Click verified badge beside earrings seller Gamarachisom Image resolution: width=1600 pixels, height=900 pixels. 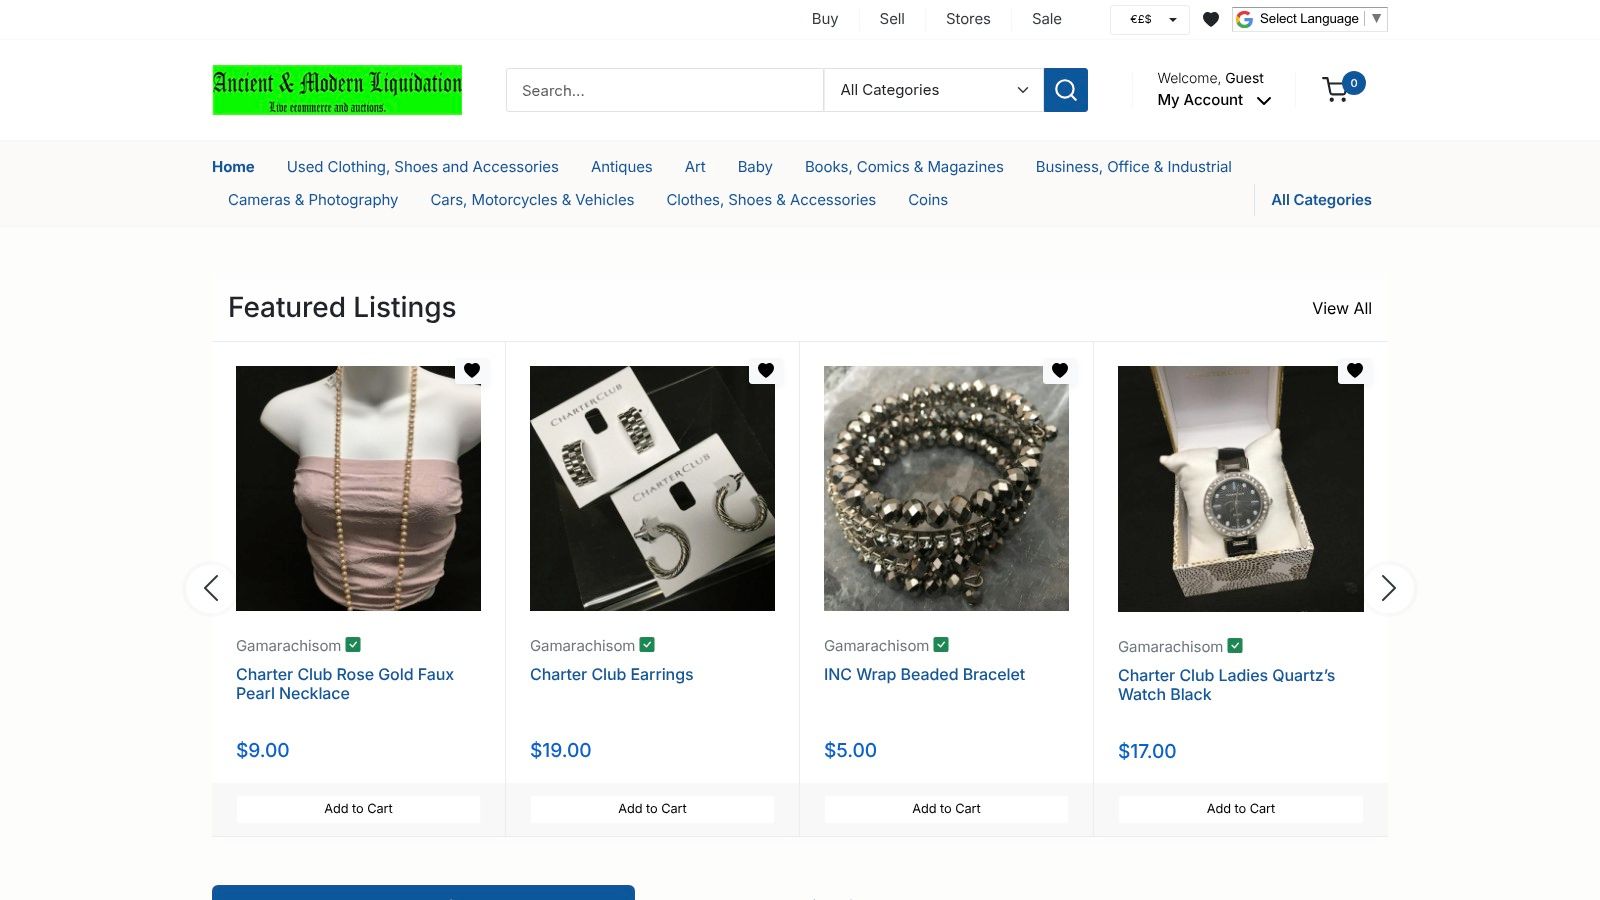pyautogui.click(x=647, y=645)
